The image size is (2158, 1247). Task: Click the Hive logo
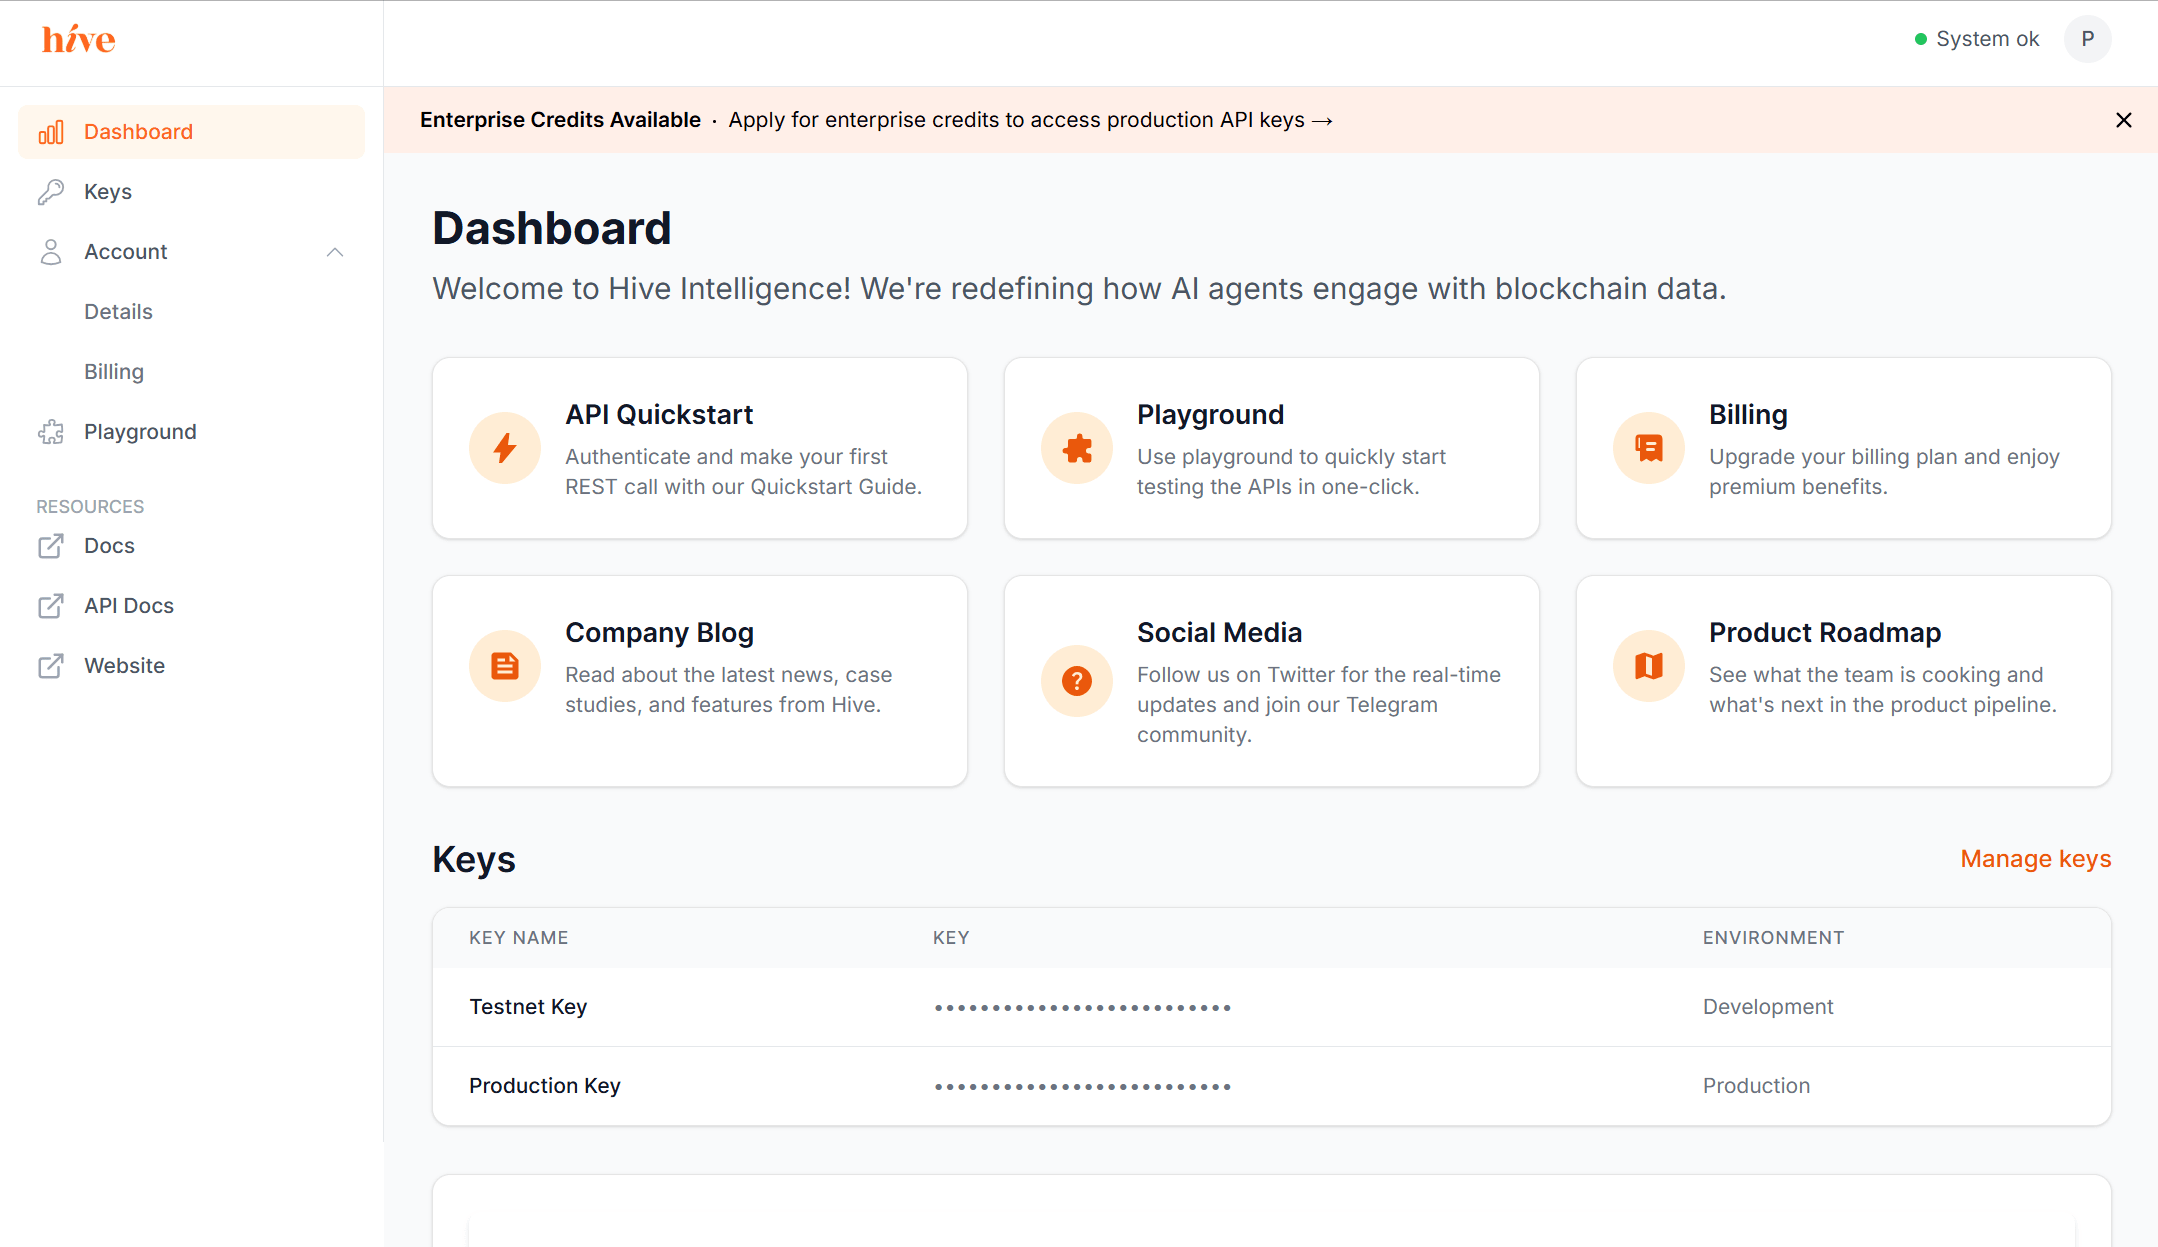click(77, 39)
